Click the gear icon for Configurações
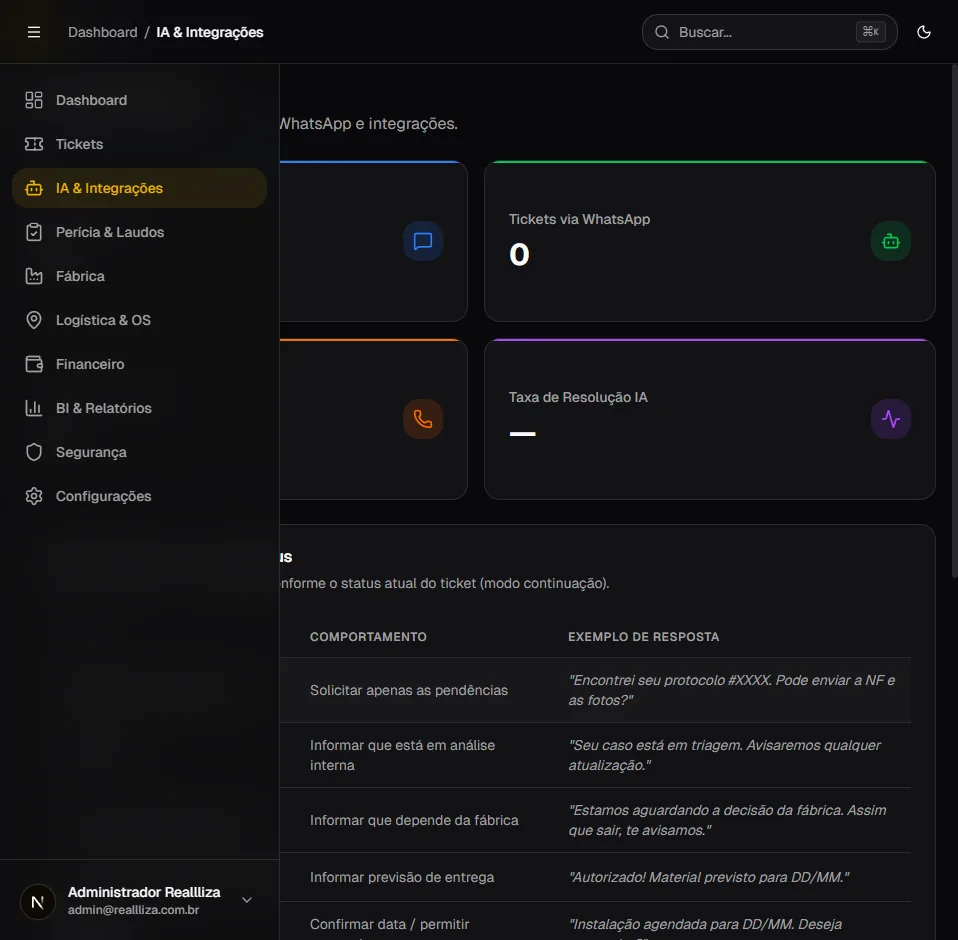 click(34, 496)
